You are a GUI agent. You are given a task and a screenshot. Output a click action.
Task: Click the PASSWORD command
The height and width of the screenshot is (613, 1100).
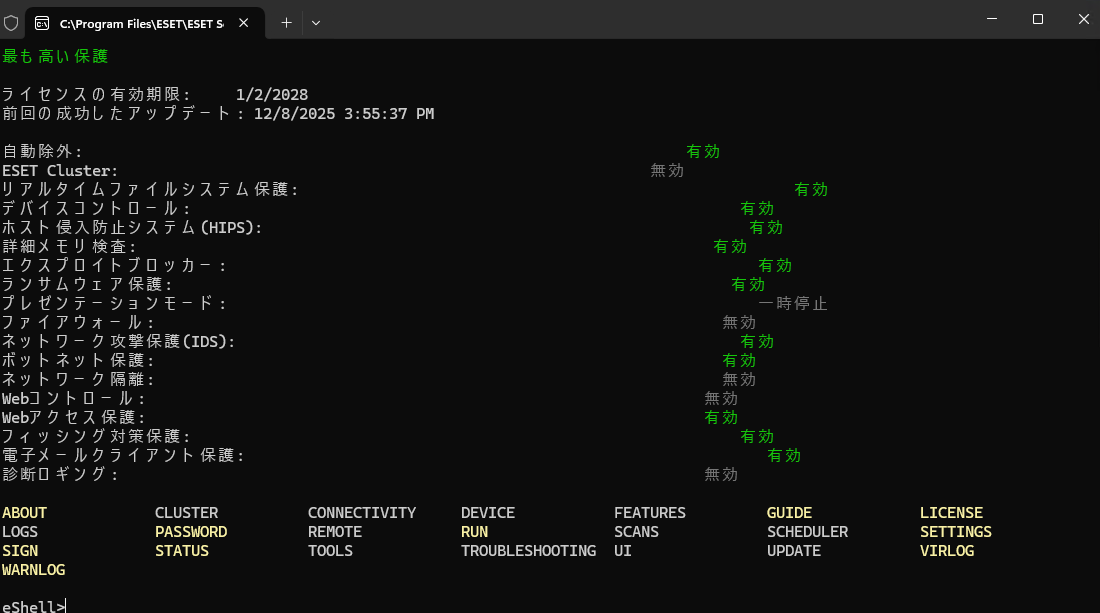click(x=191, y=532)
